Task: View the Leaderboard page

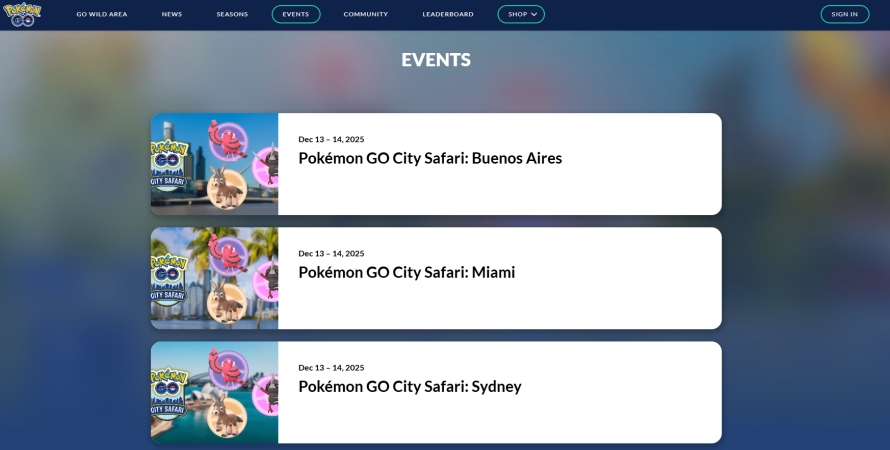Action: pyautogui.click(x=448, y=14)
